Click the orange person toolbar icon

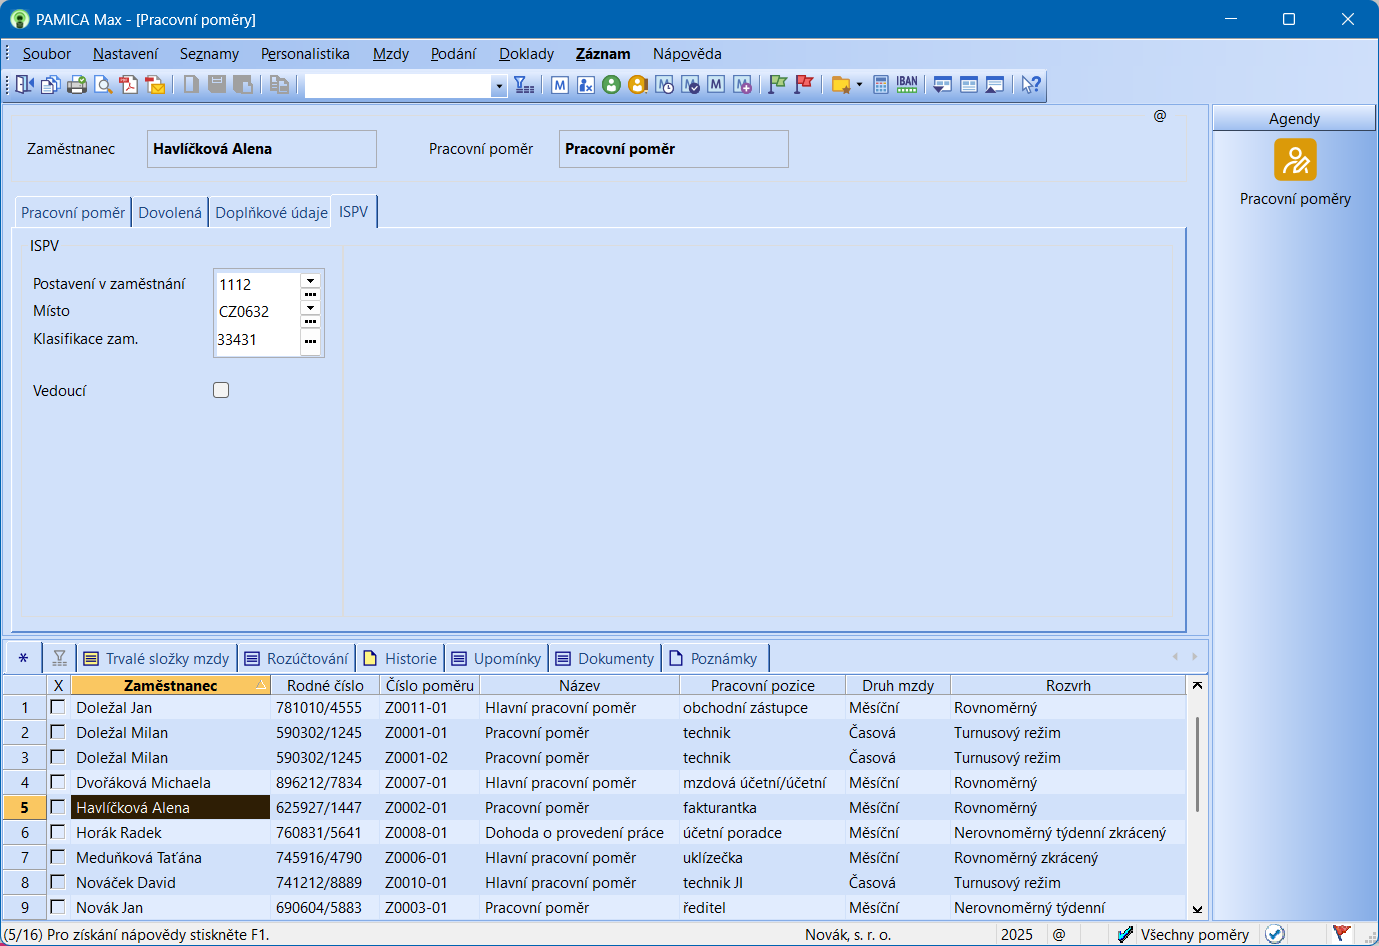(x=638, y=85)
